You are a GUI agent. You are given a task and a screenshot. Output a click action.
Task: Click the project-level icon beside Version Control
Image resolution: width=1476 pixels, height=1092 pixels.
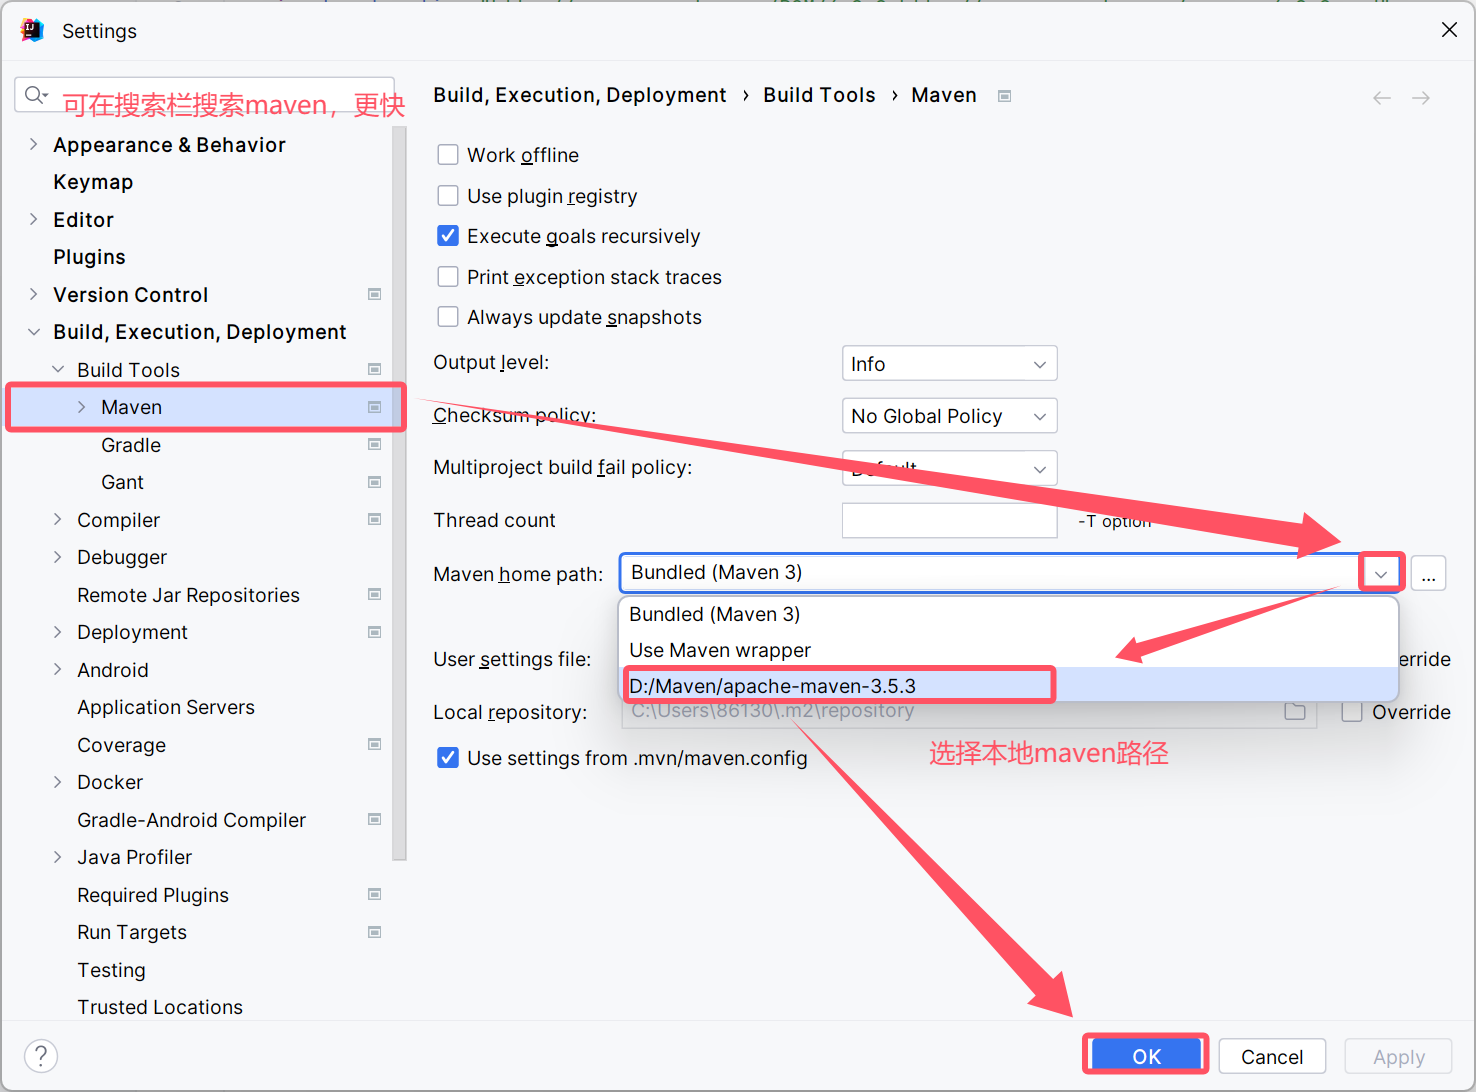coord(375,294)
